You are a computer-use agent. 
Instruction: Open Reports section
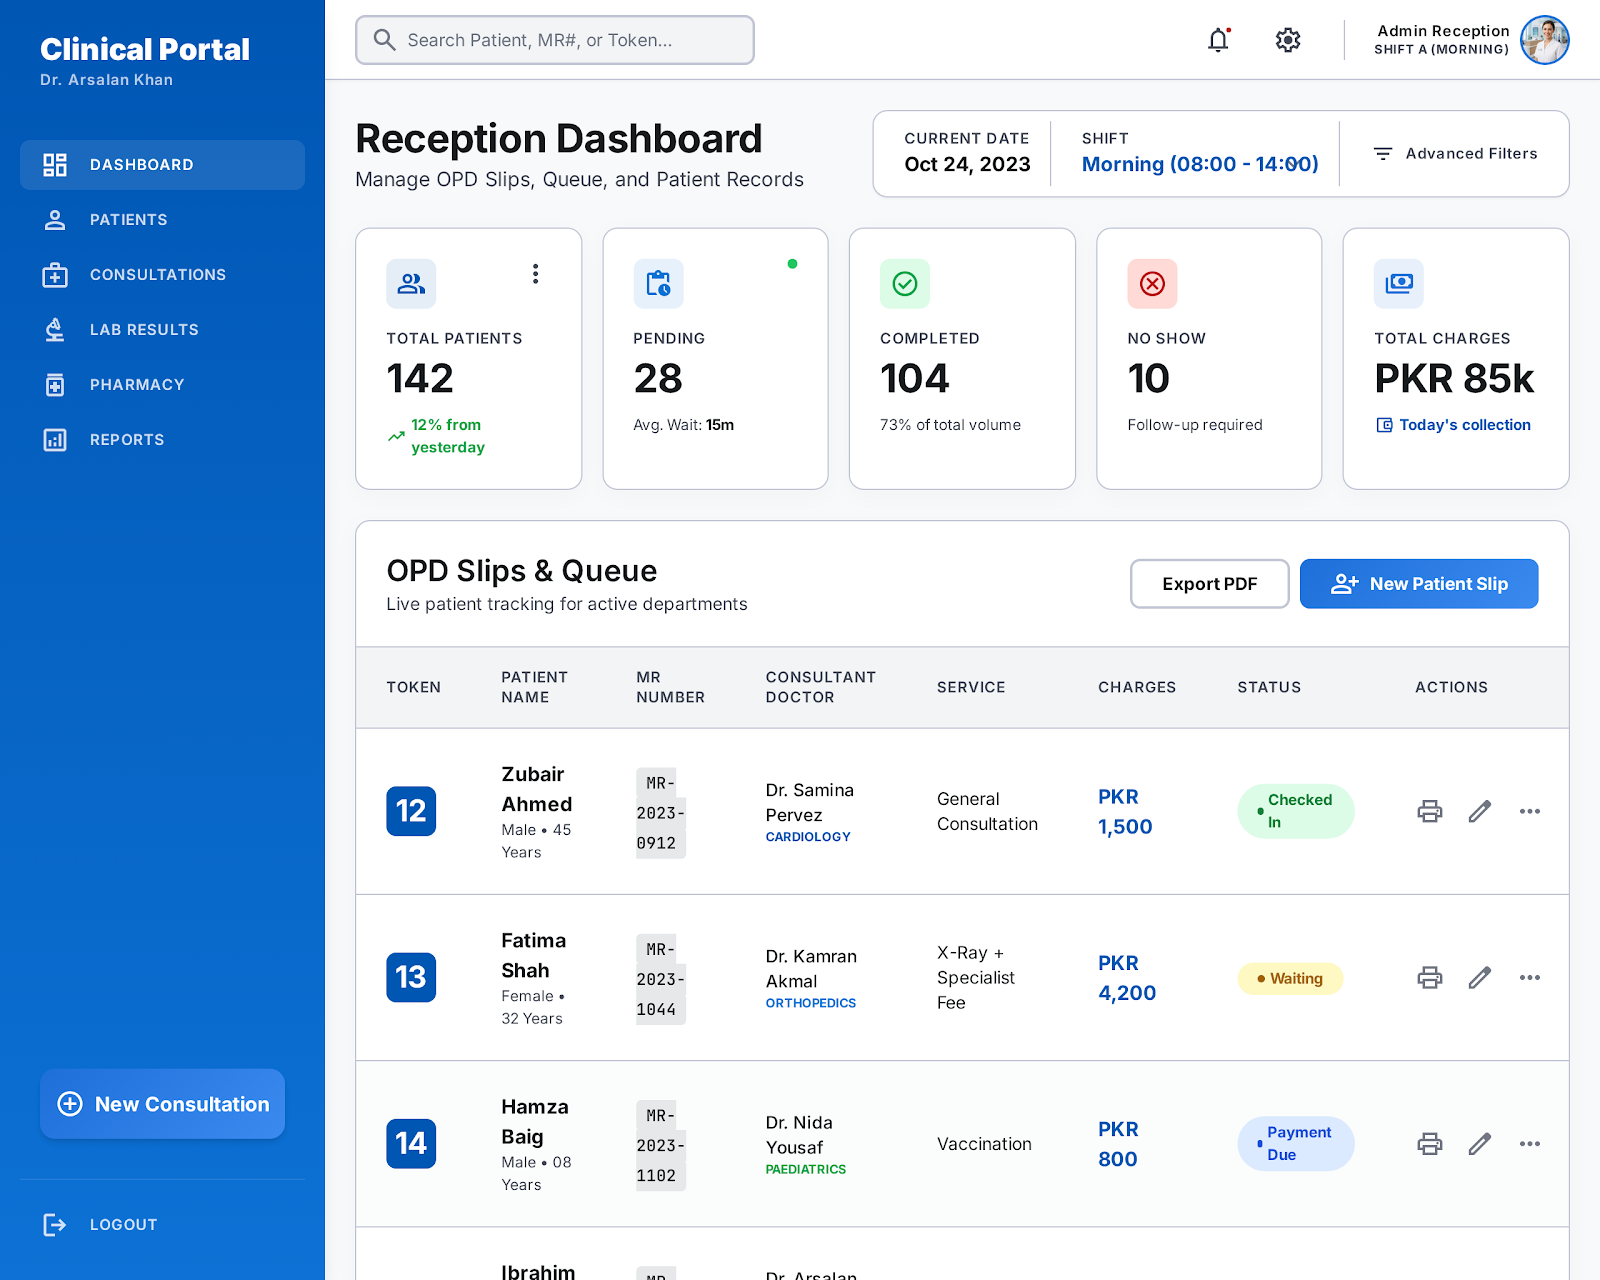point(162,440)
